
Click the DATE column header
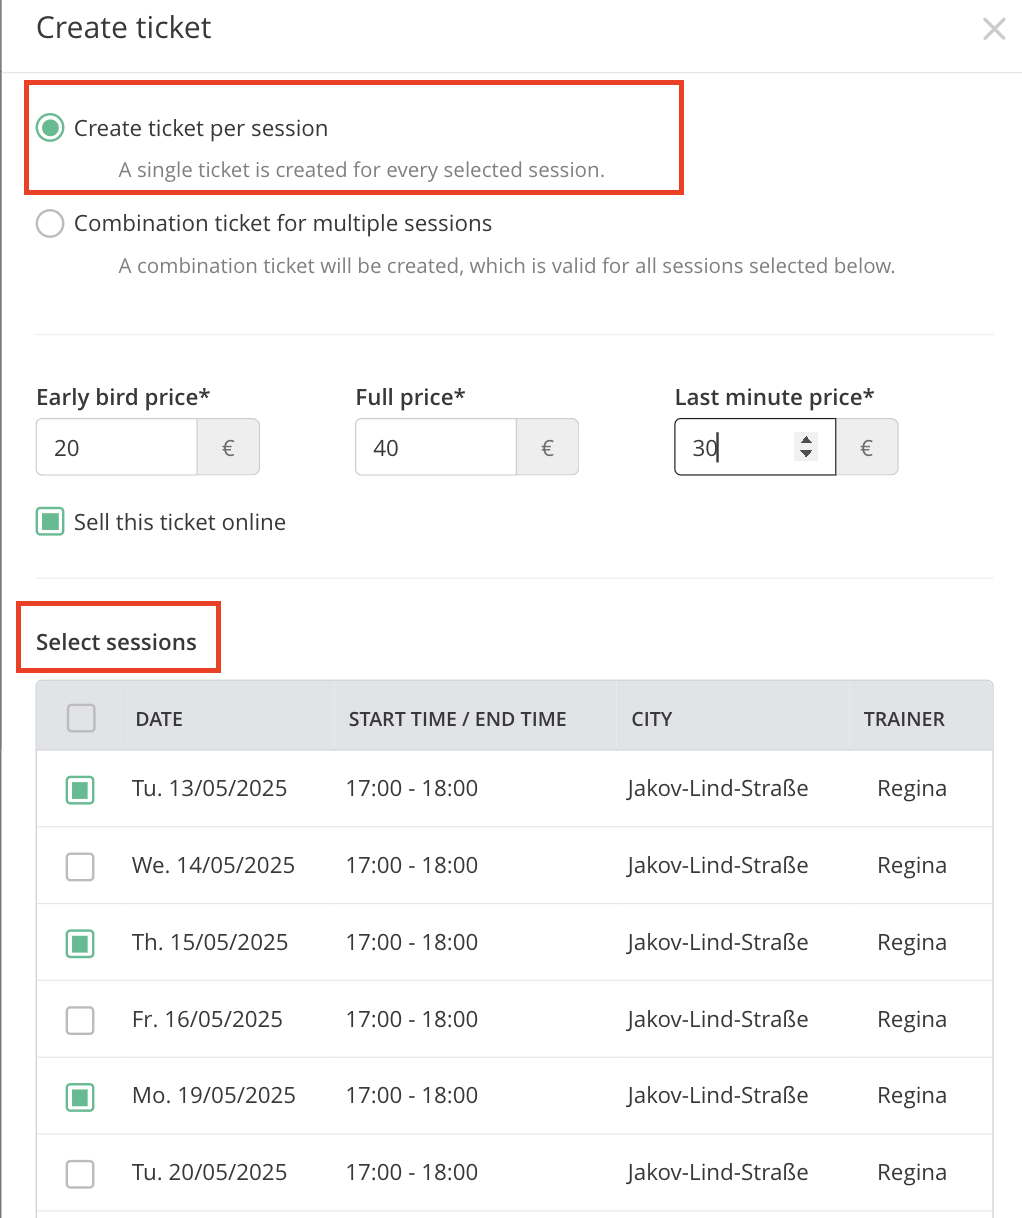pyautogui.click(x=159, y=719)
